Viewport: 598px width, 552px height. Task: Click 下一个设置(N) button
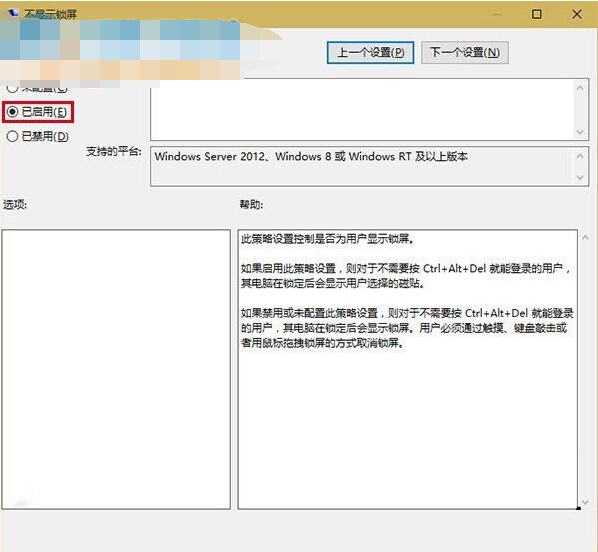coord(465,52)
